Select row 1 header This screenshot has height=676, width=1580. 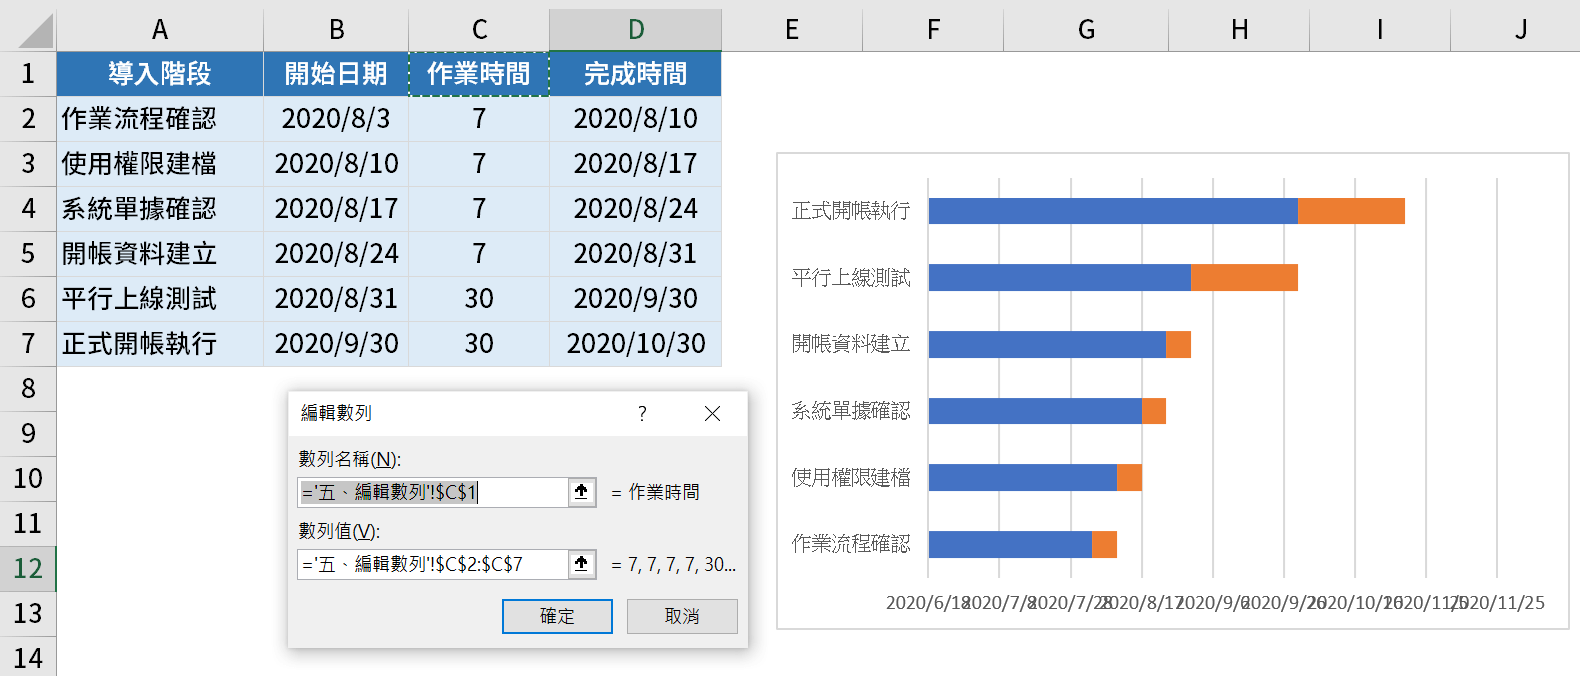point(28,74)
